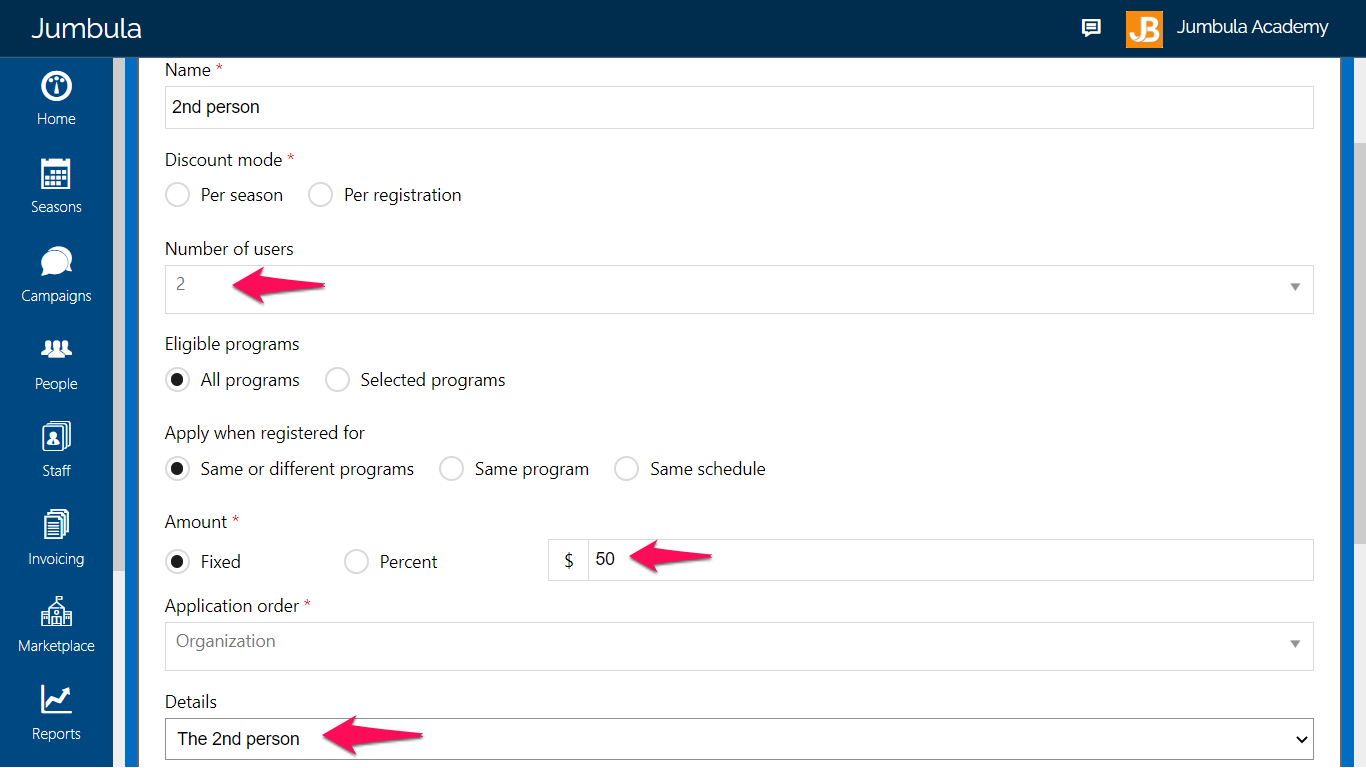Open the Home dashboard icon
The width and height of the screenshot is (1366, 768).
(x=56, y=86)
